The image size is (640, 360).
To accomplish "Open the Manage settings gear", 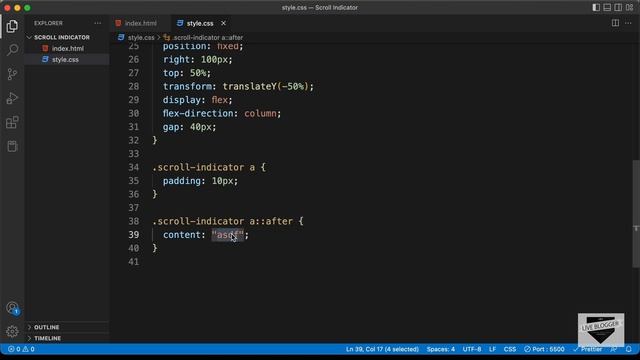I will tap(12, 331).
